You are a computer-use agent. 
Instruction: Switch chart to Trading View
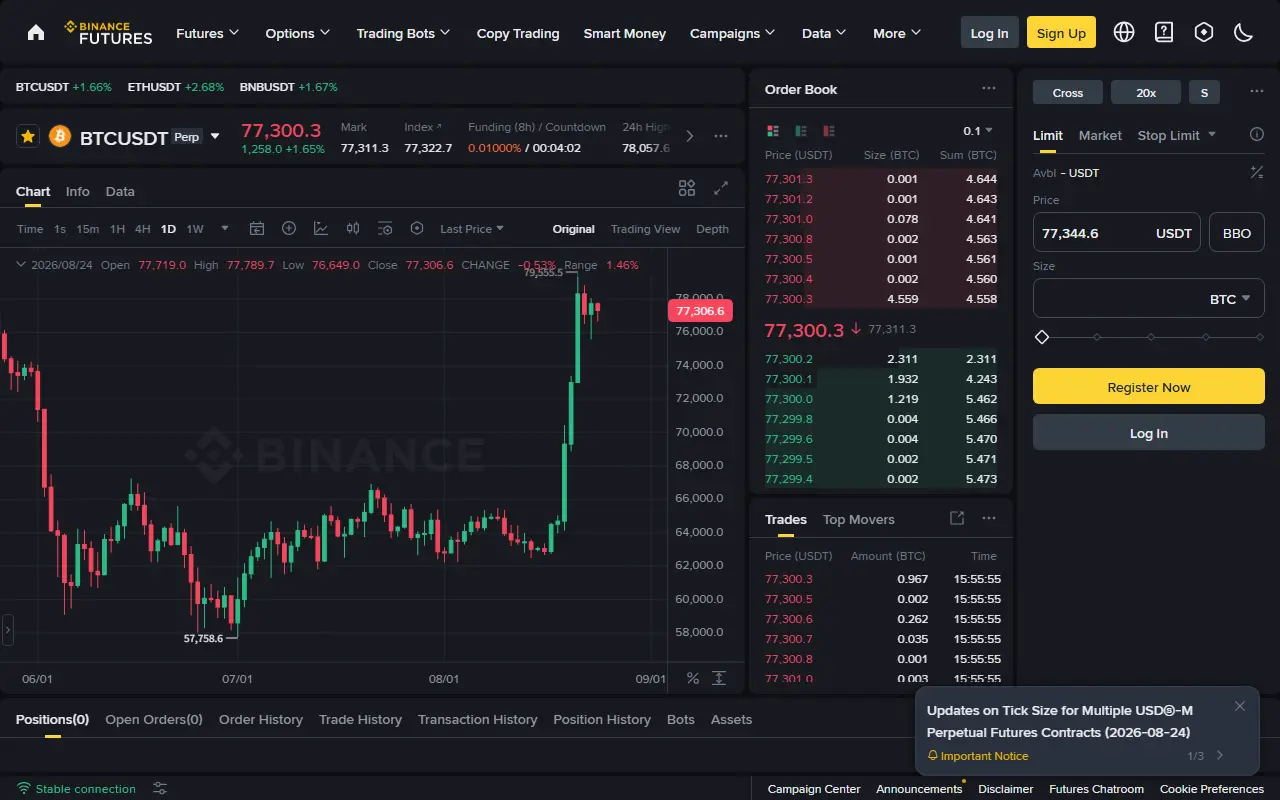tap(645, 229)
